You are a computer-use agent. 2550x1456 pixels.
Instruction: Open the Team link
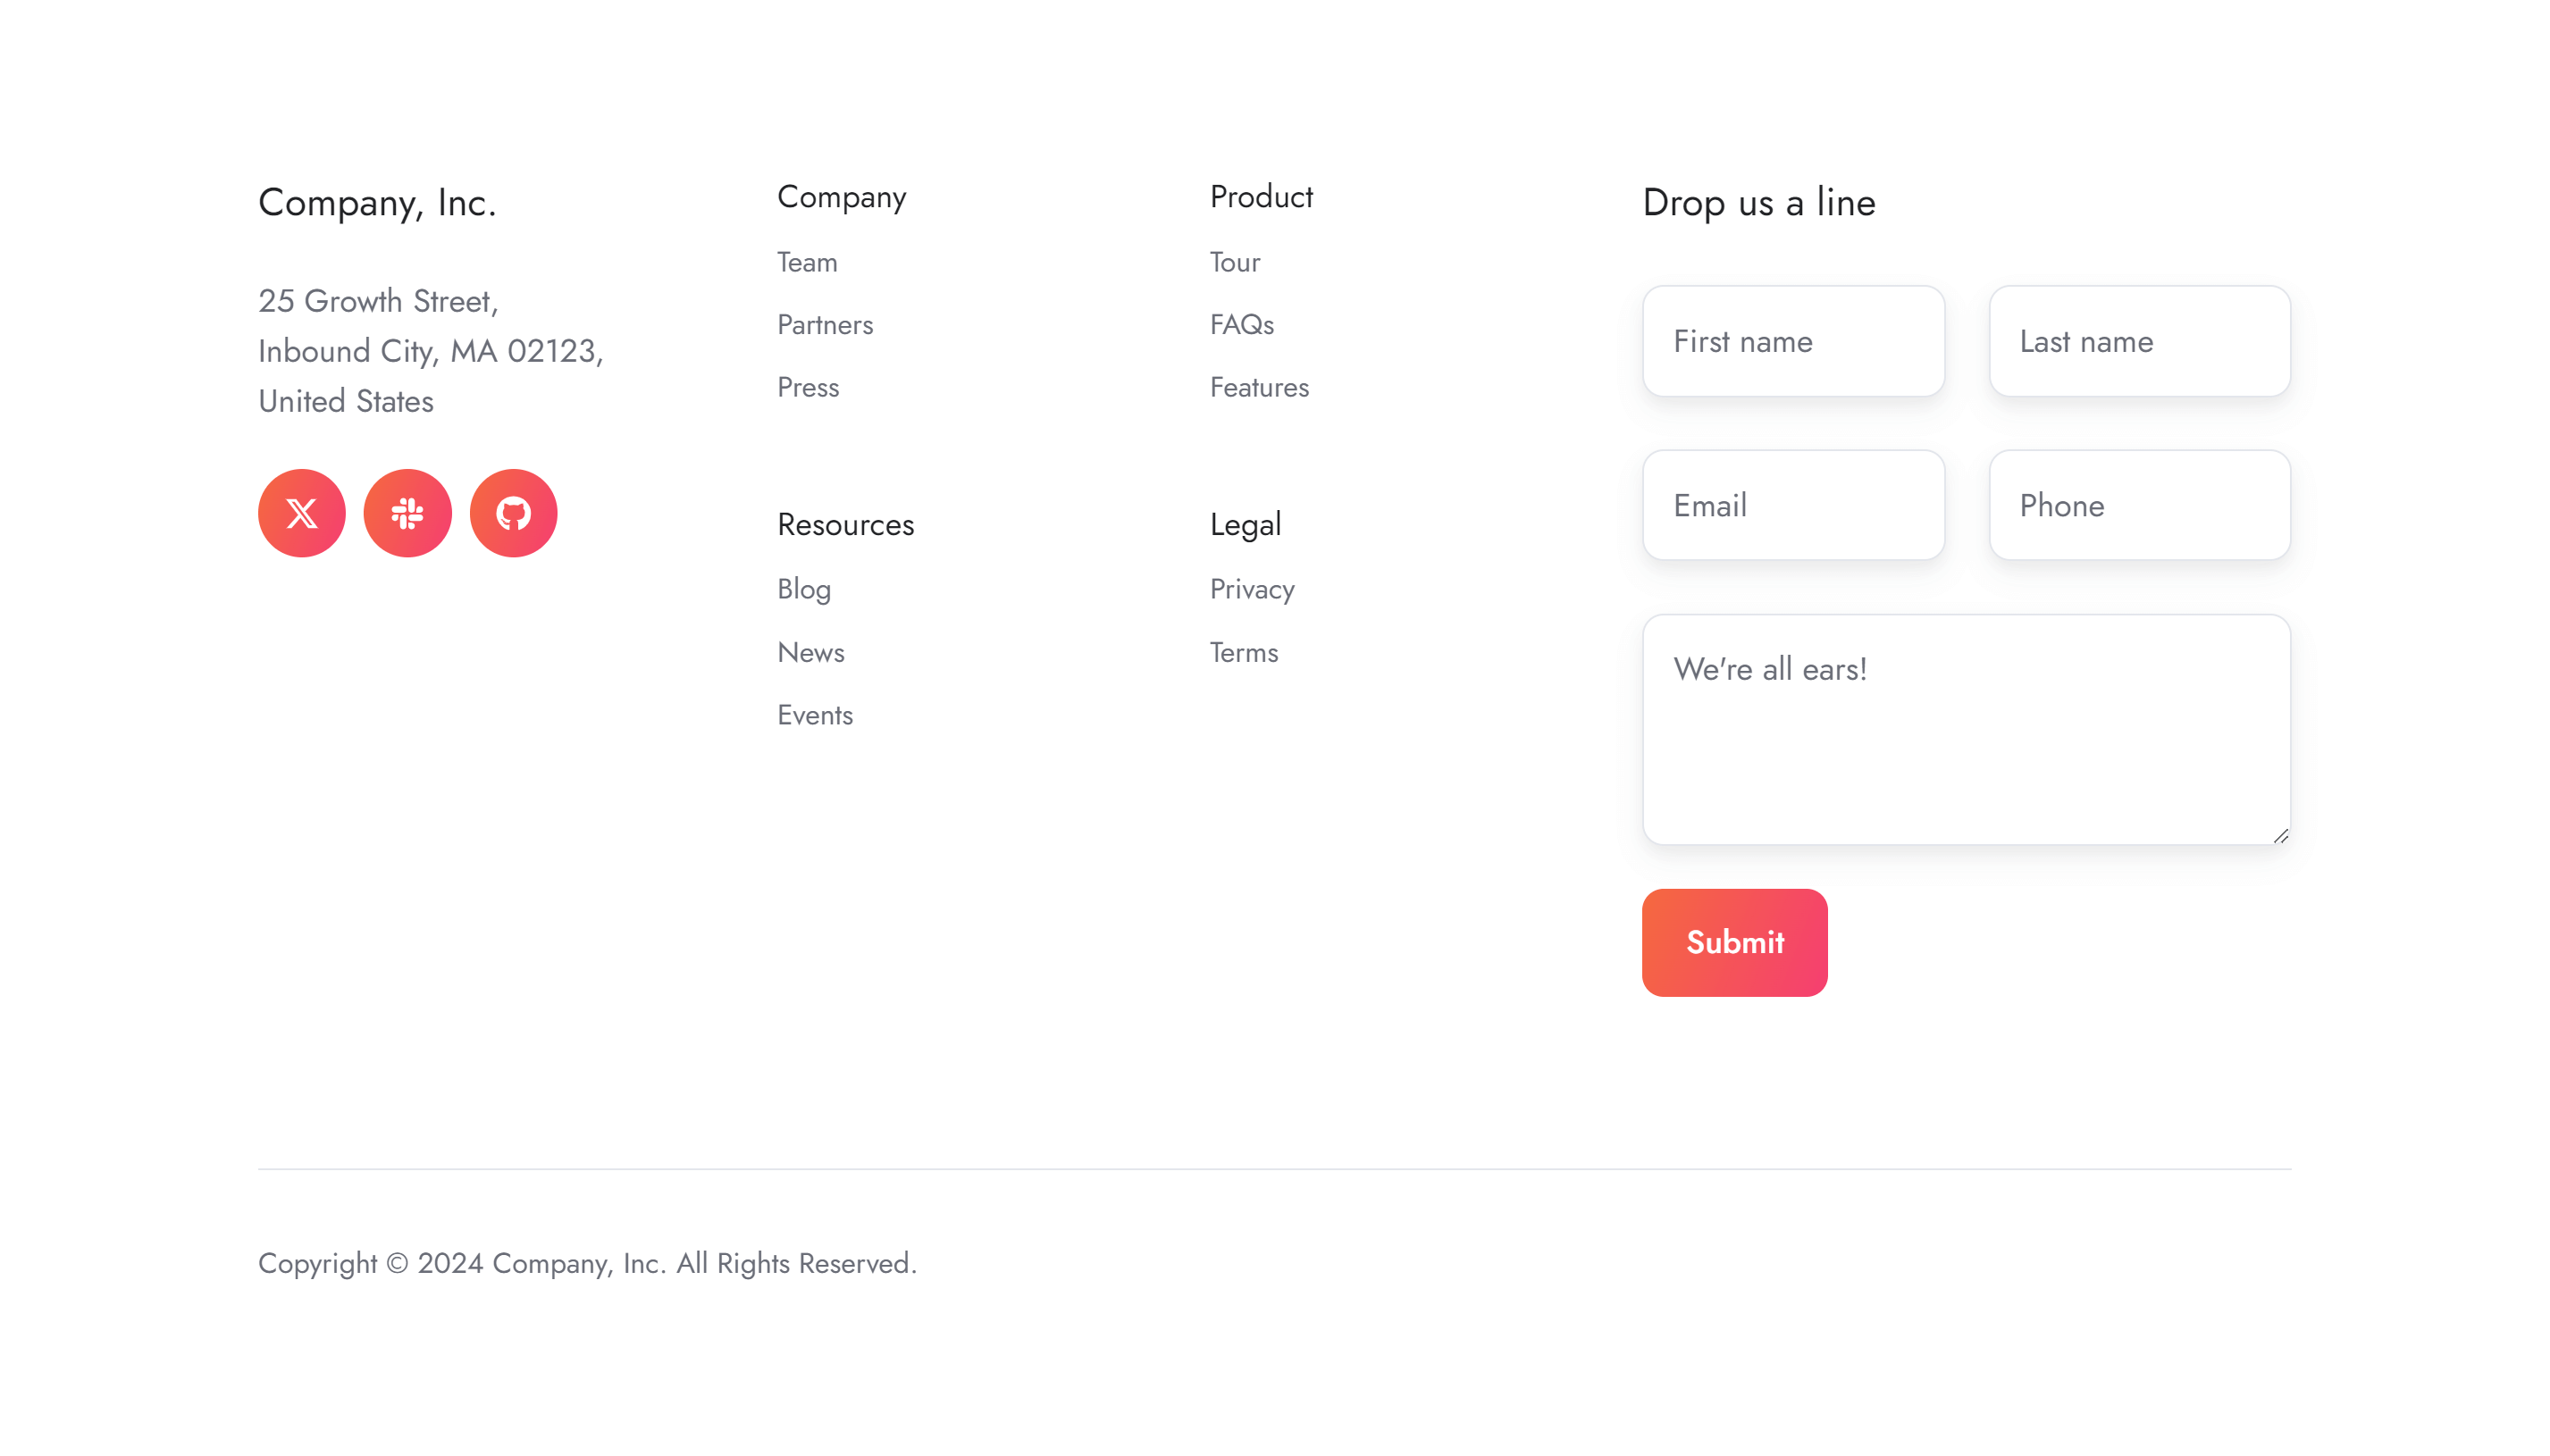(x=806, y=262)
